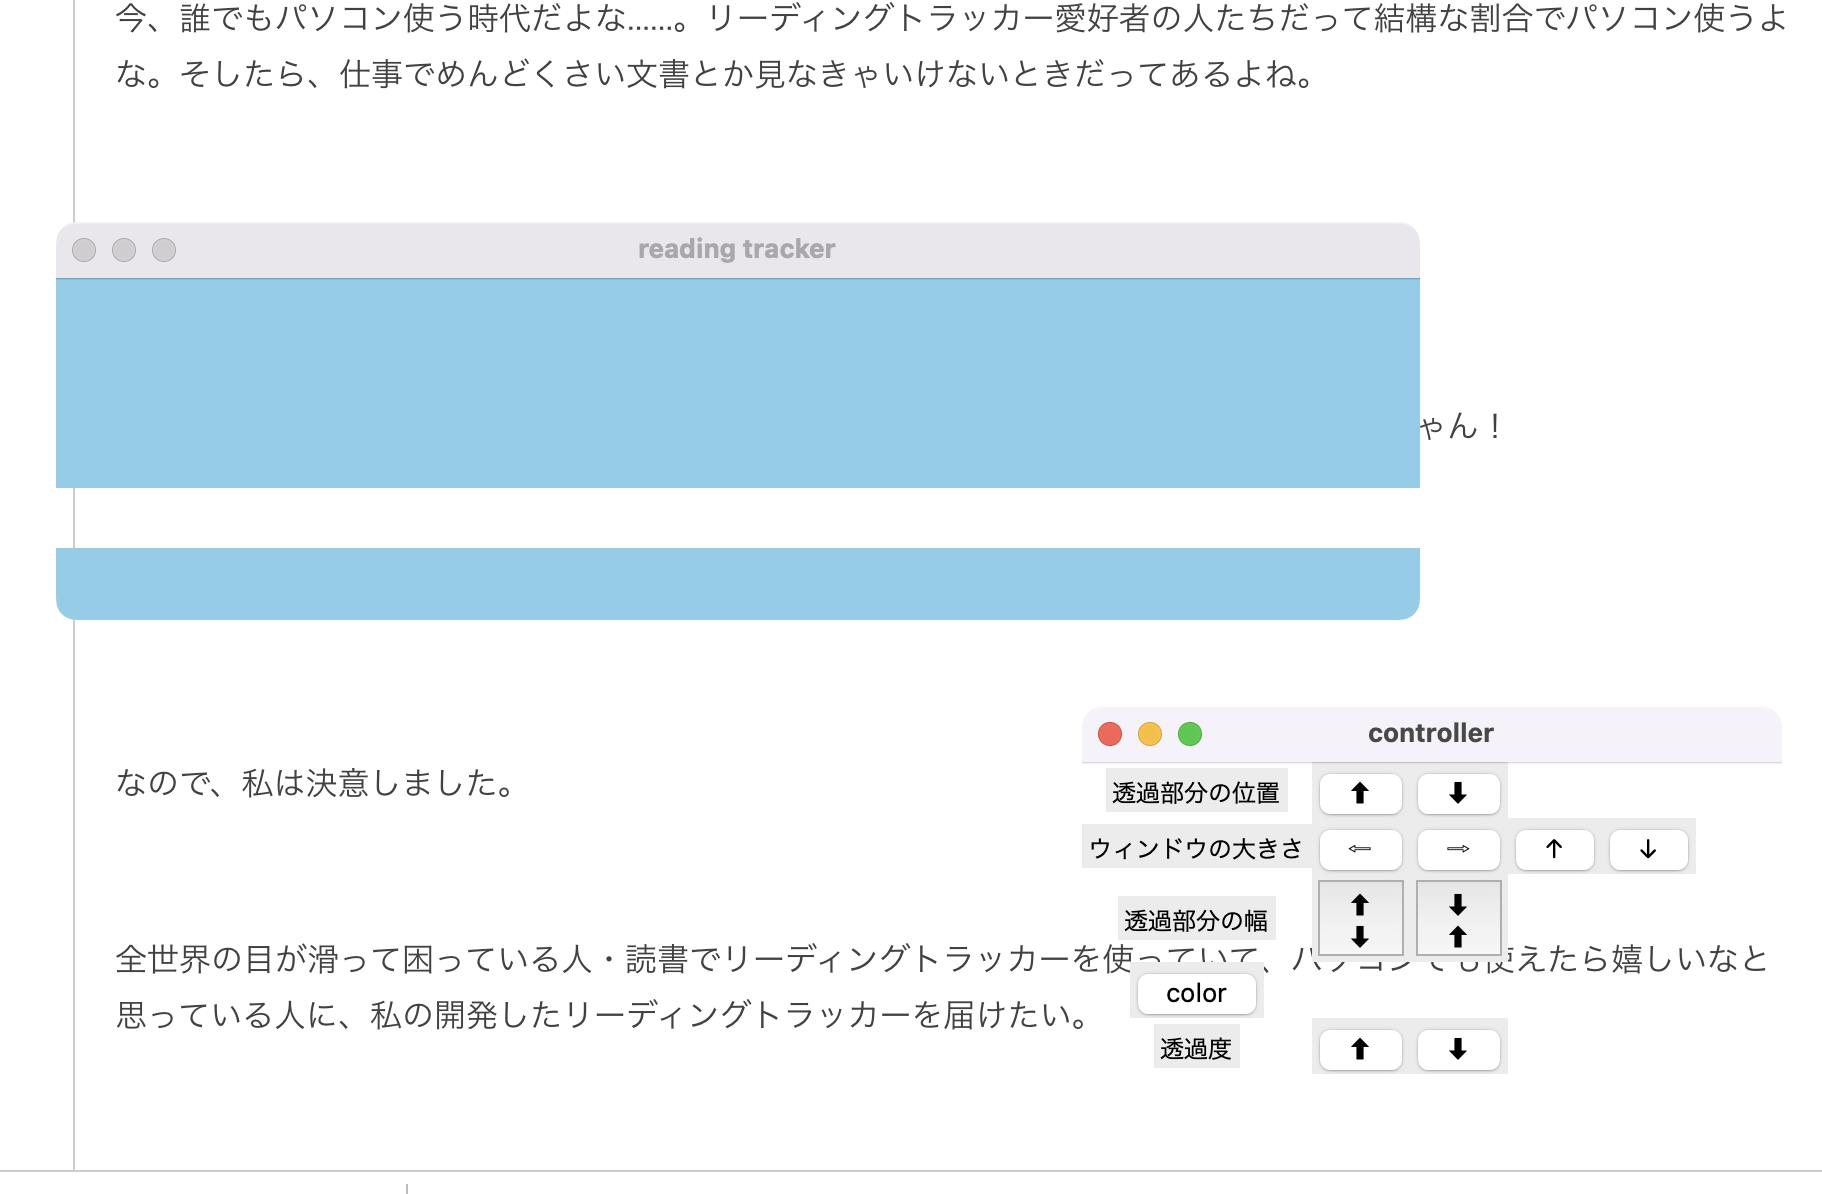Screen dimensions: 1822x1194
Task: Narrow the transparent strip with inward arrows
Action: tap(1458, 919)
